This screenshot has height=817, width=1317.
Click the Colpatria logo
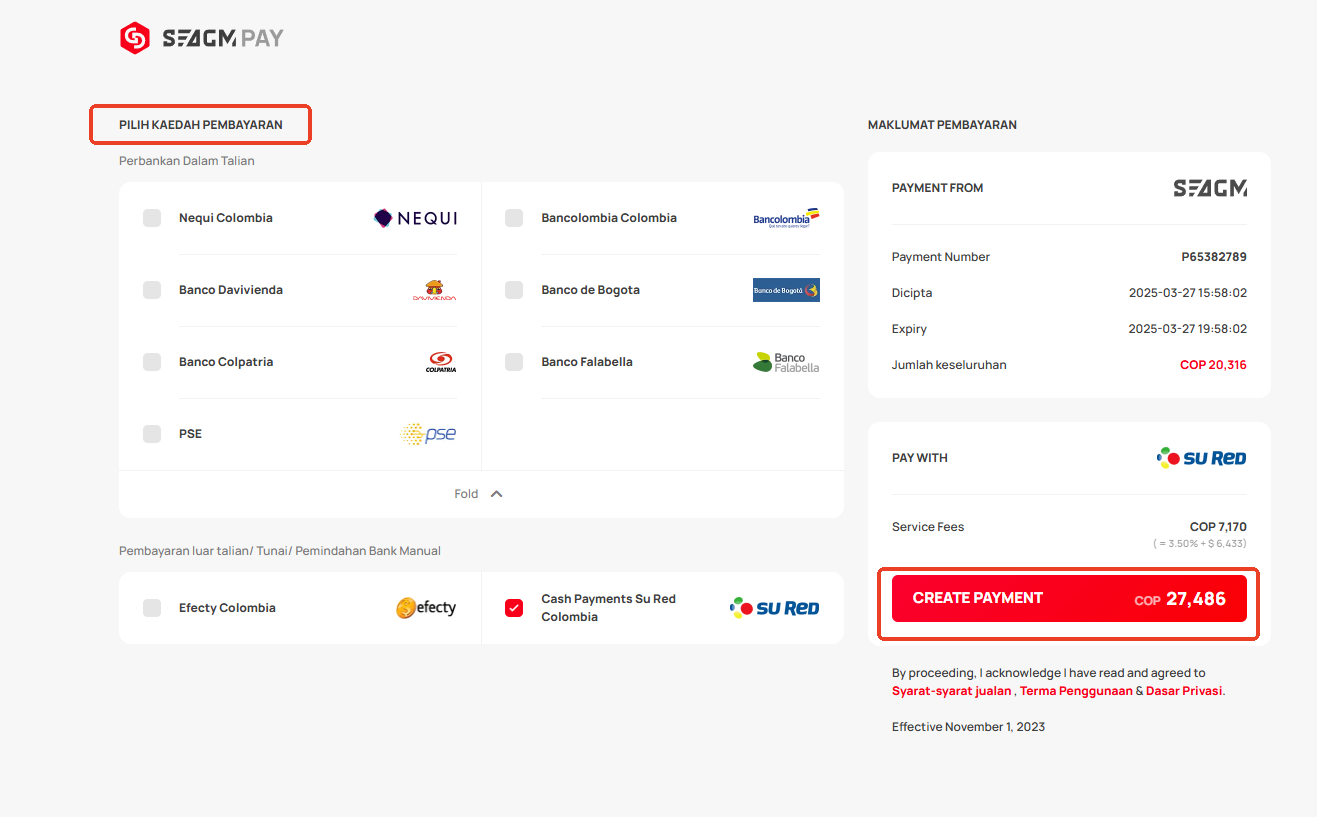[x=441, y=362]
